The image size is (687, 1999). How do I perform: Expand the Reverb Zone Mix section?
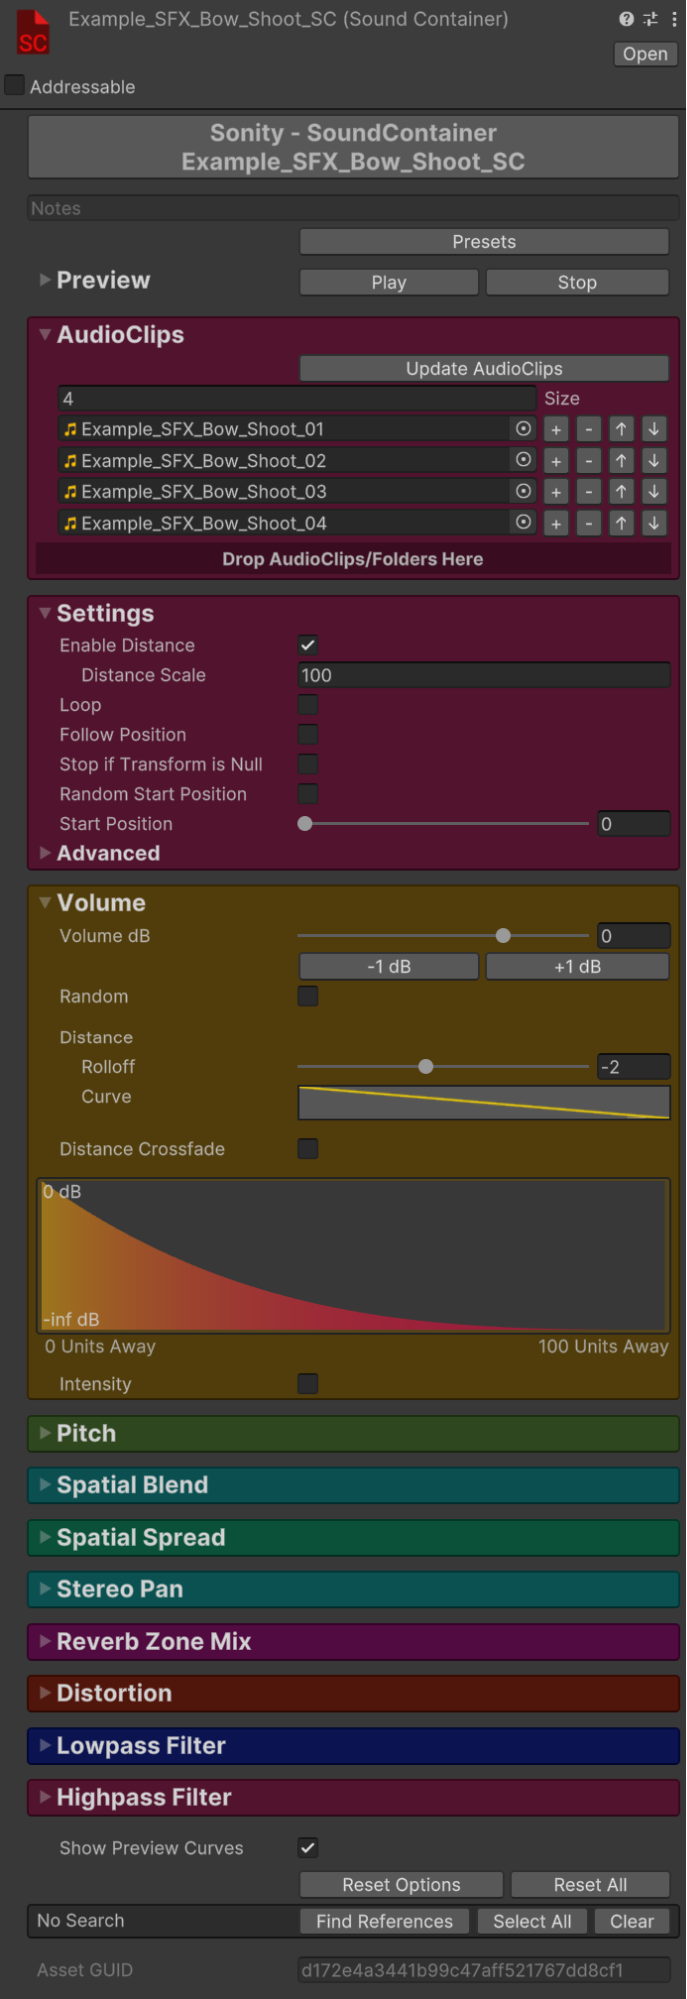point(153,1641)
